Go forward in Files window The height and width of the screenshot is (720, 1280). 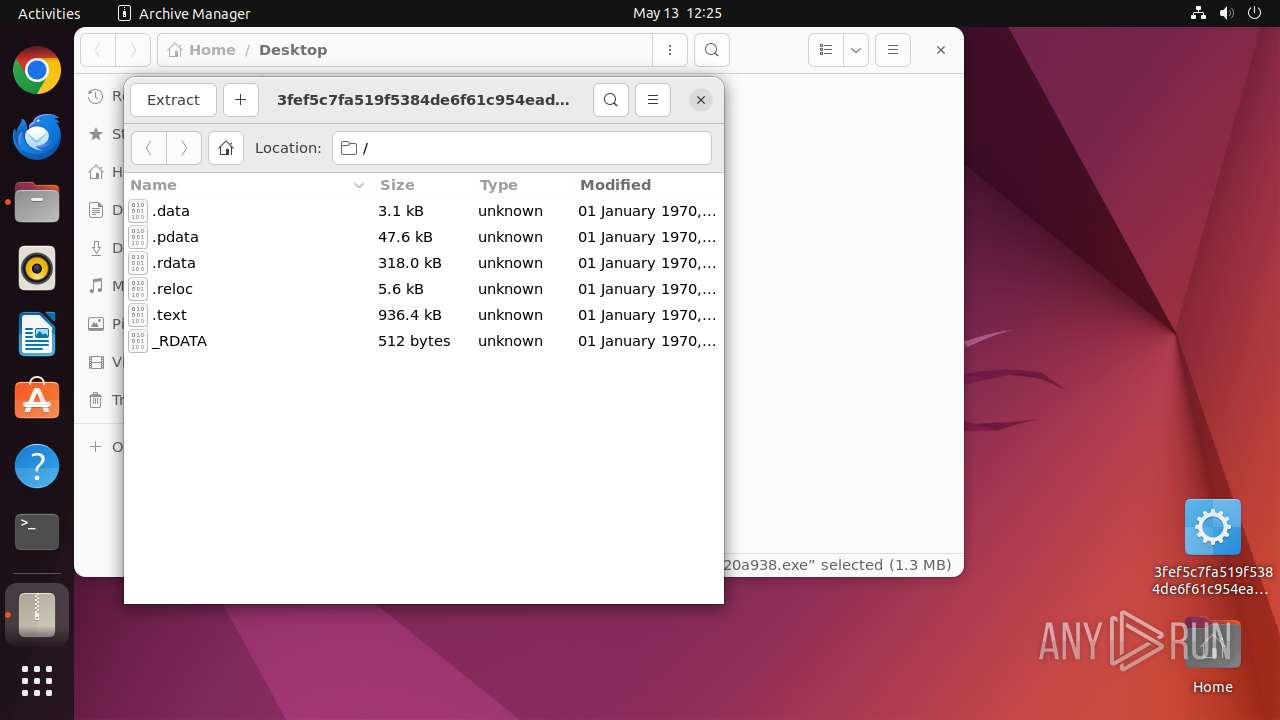(x=133, y=50)
